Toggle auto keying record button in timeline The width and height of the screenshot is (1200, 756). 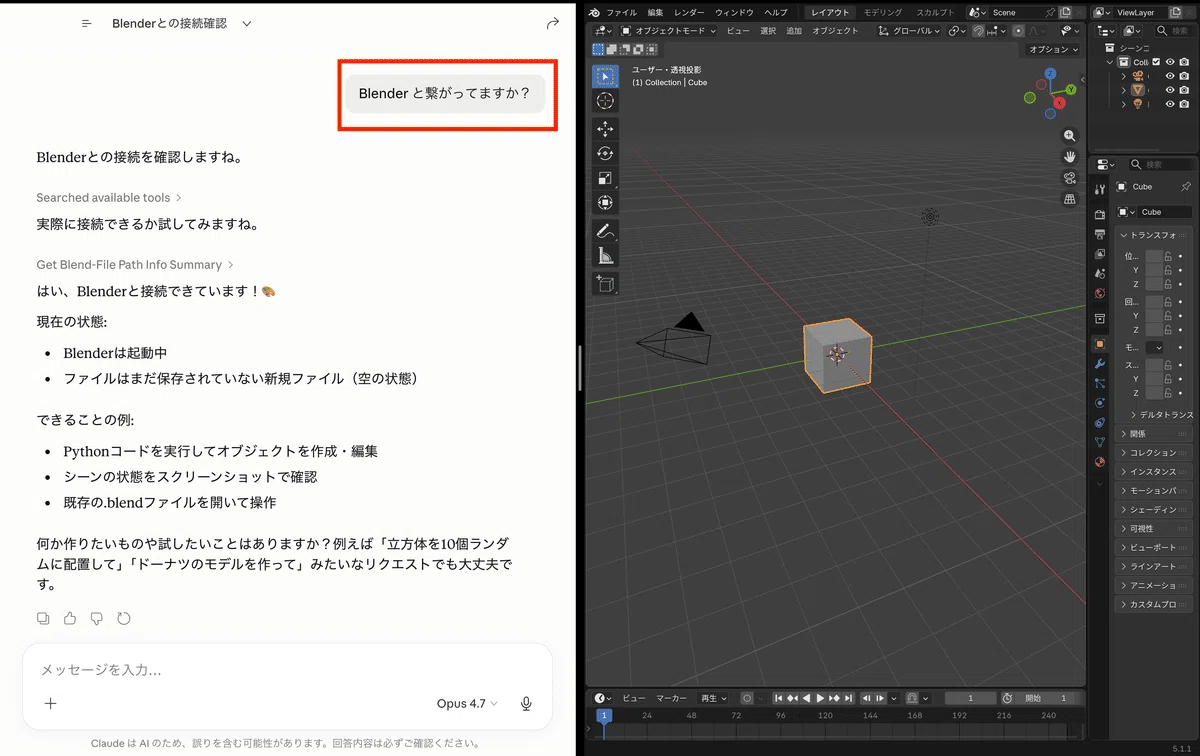[747, 698]
